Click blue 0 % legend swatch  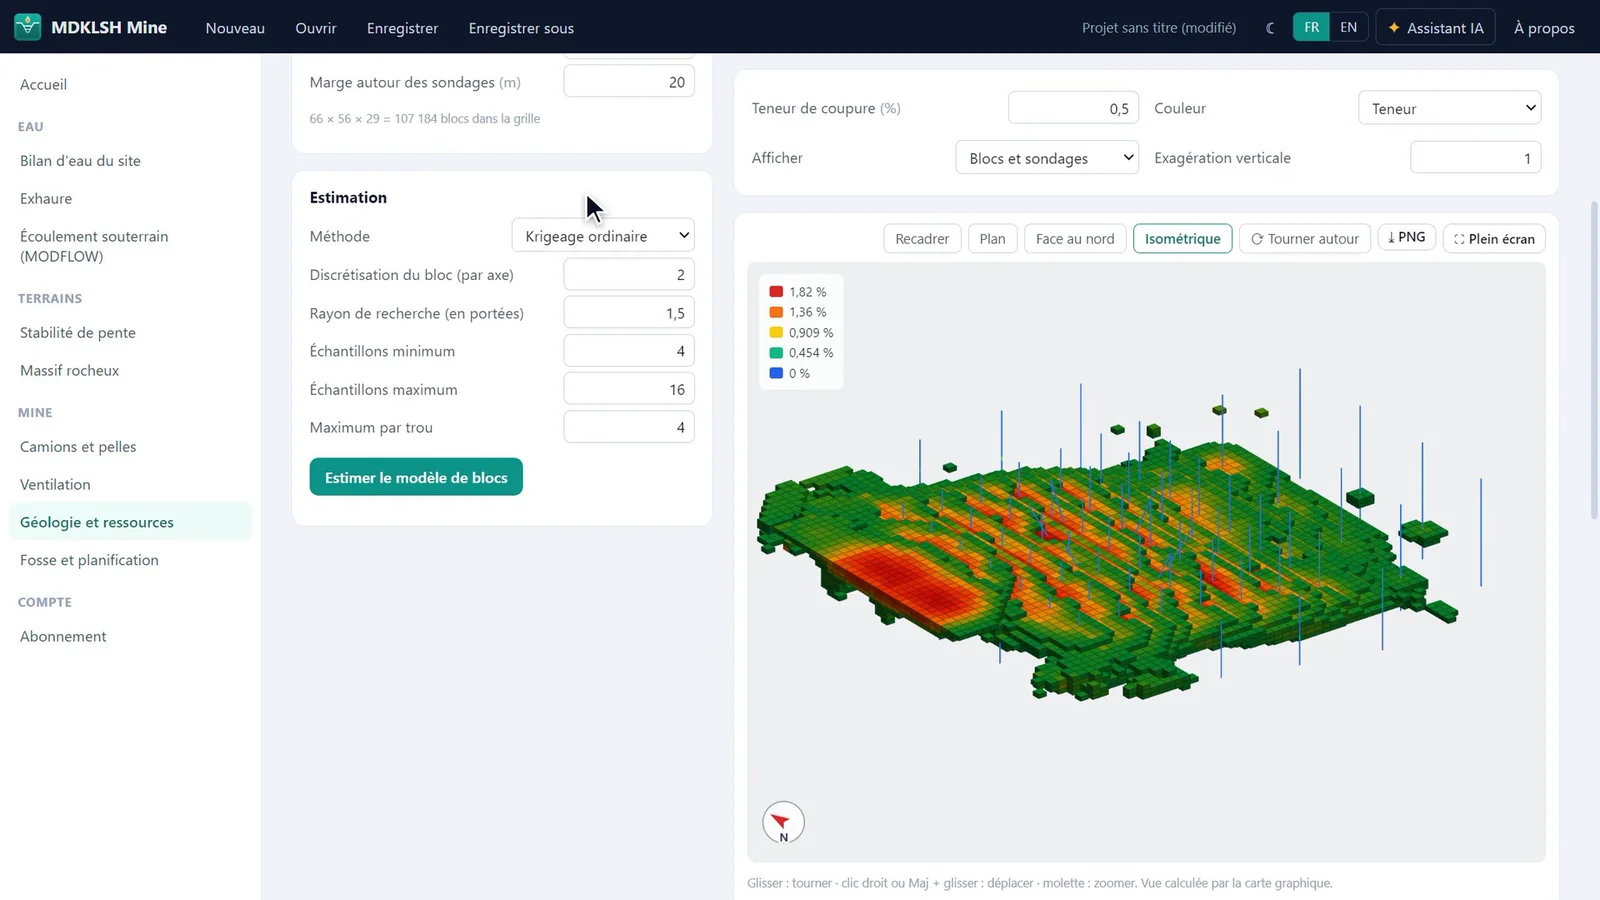click(776, 373)
